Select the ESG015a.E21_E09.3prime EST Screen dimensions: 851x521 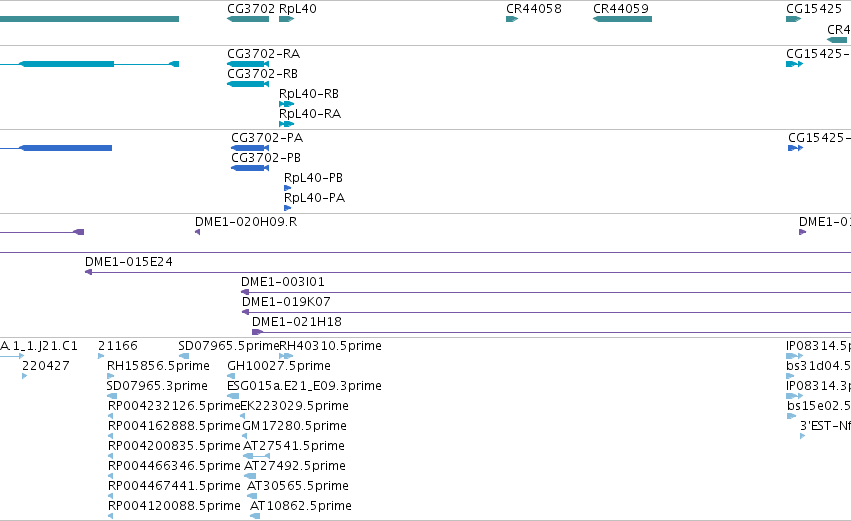pos(233,397)
